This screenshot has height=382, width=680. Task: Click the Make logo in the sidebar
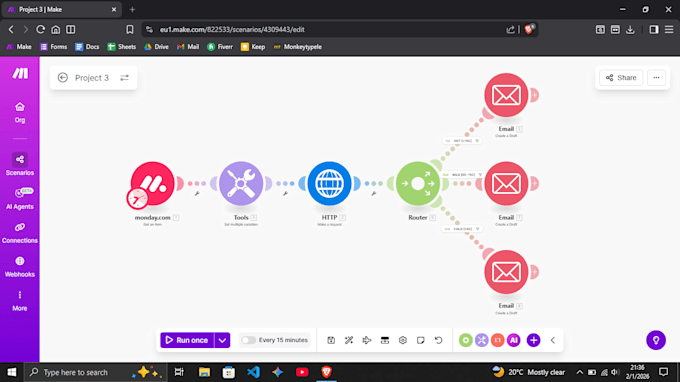(x=20, y=73)
